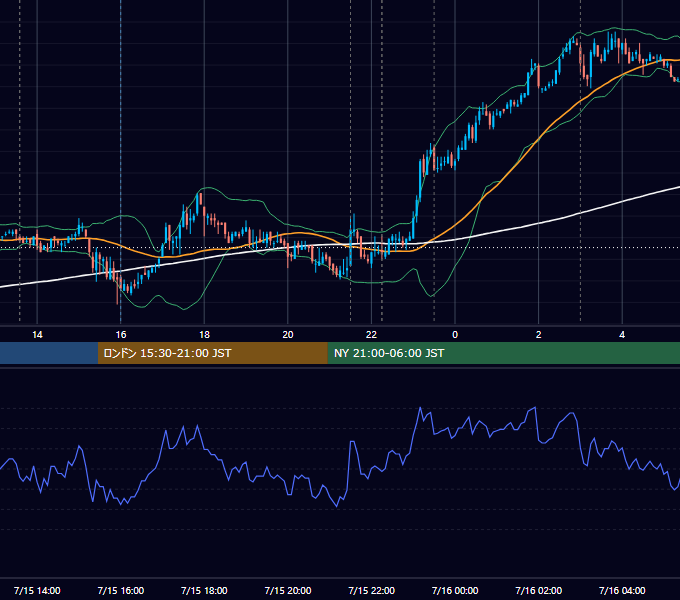680x600 pixels.
Task: Click the blue session bar before London
Action: click(49, 353)
